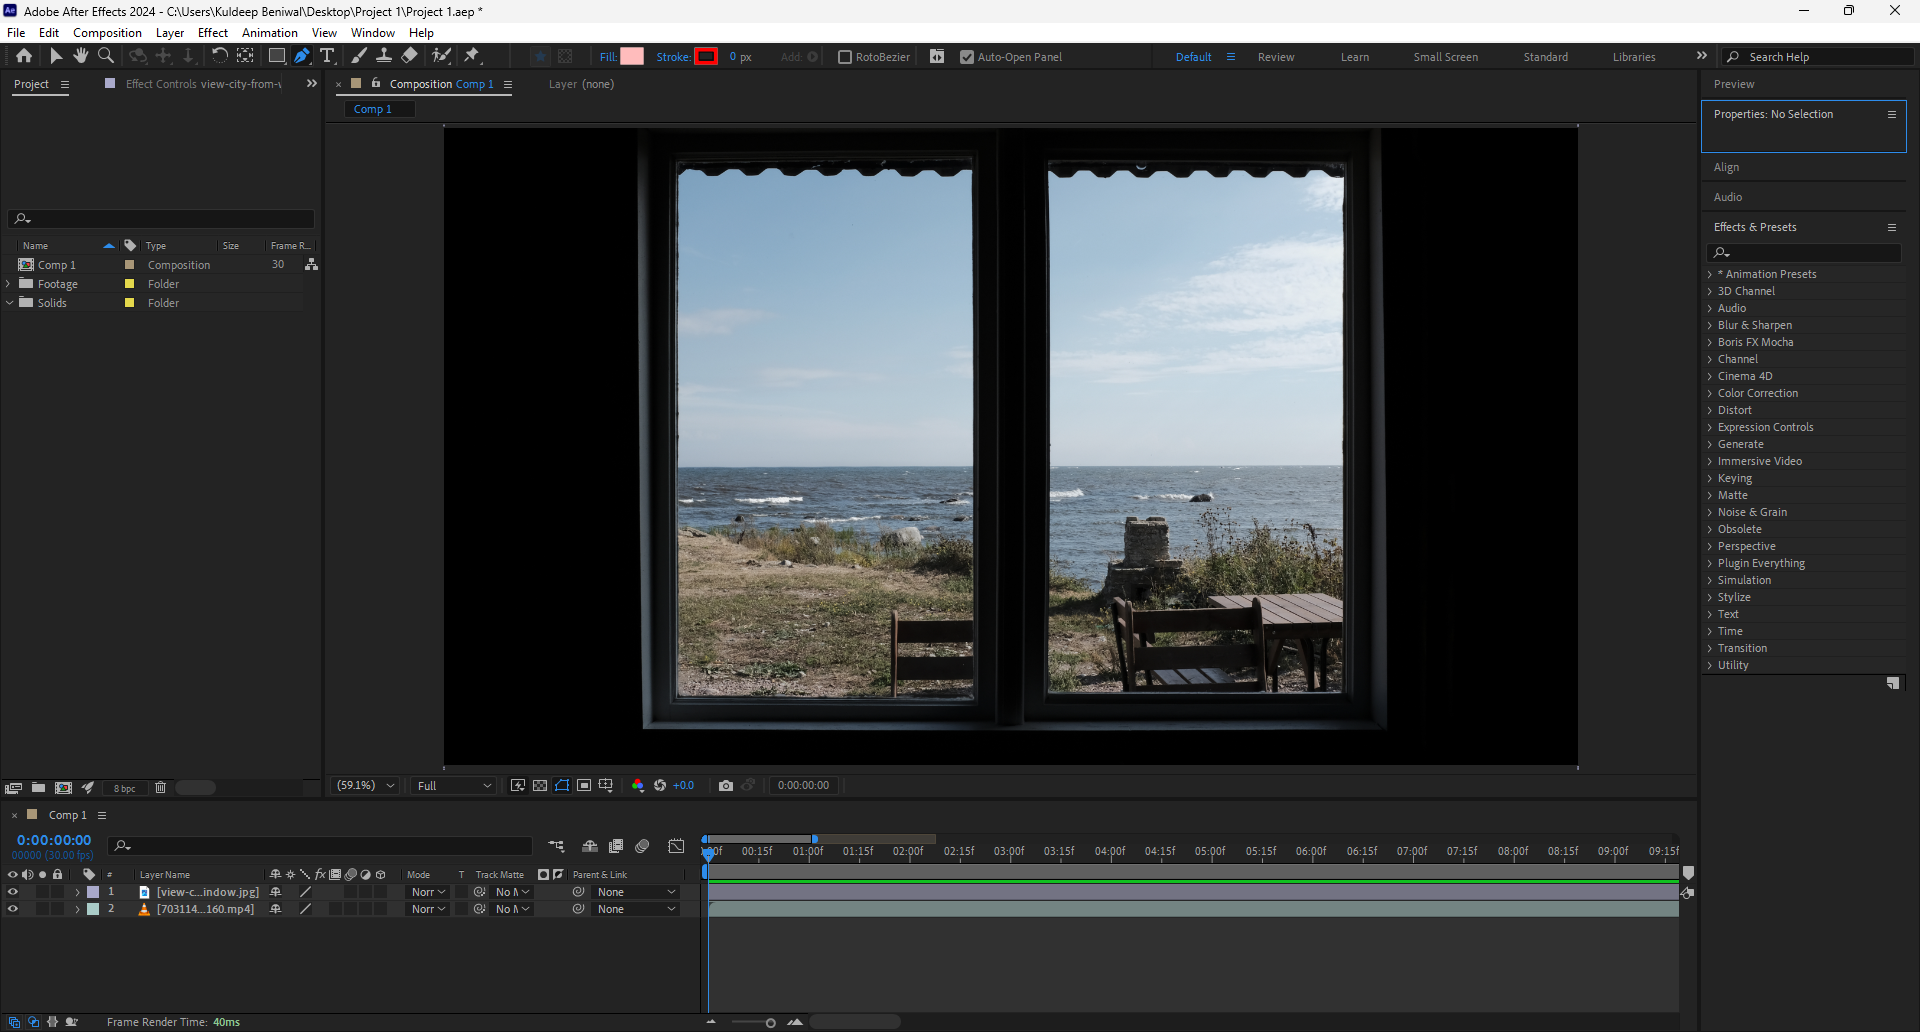Hide the view-c...indow.jpg layer

(13, 892)
